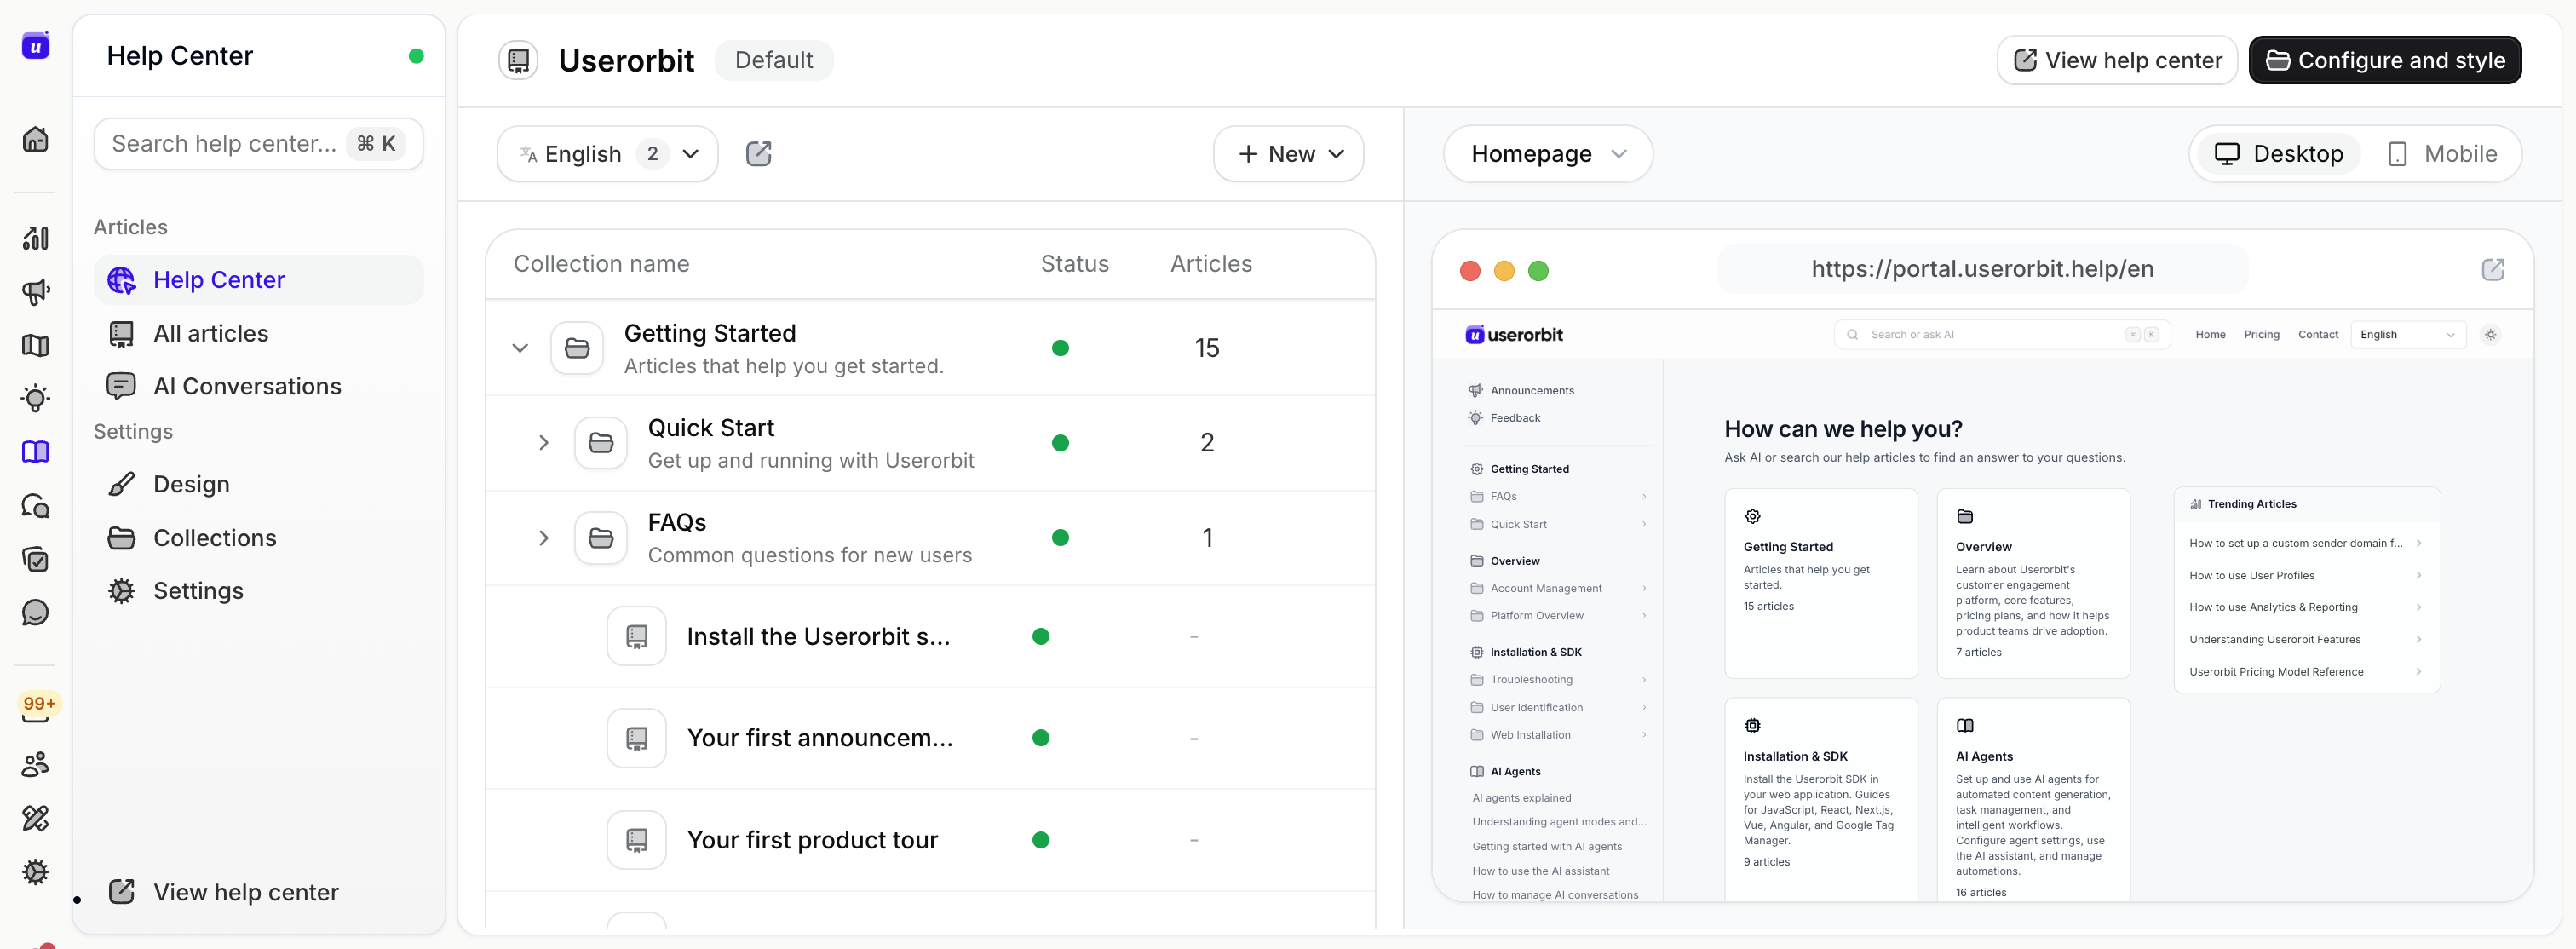Click FAQs collection folder icon
Viewport: 2576px width, 949px height.
(601, 538)
